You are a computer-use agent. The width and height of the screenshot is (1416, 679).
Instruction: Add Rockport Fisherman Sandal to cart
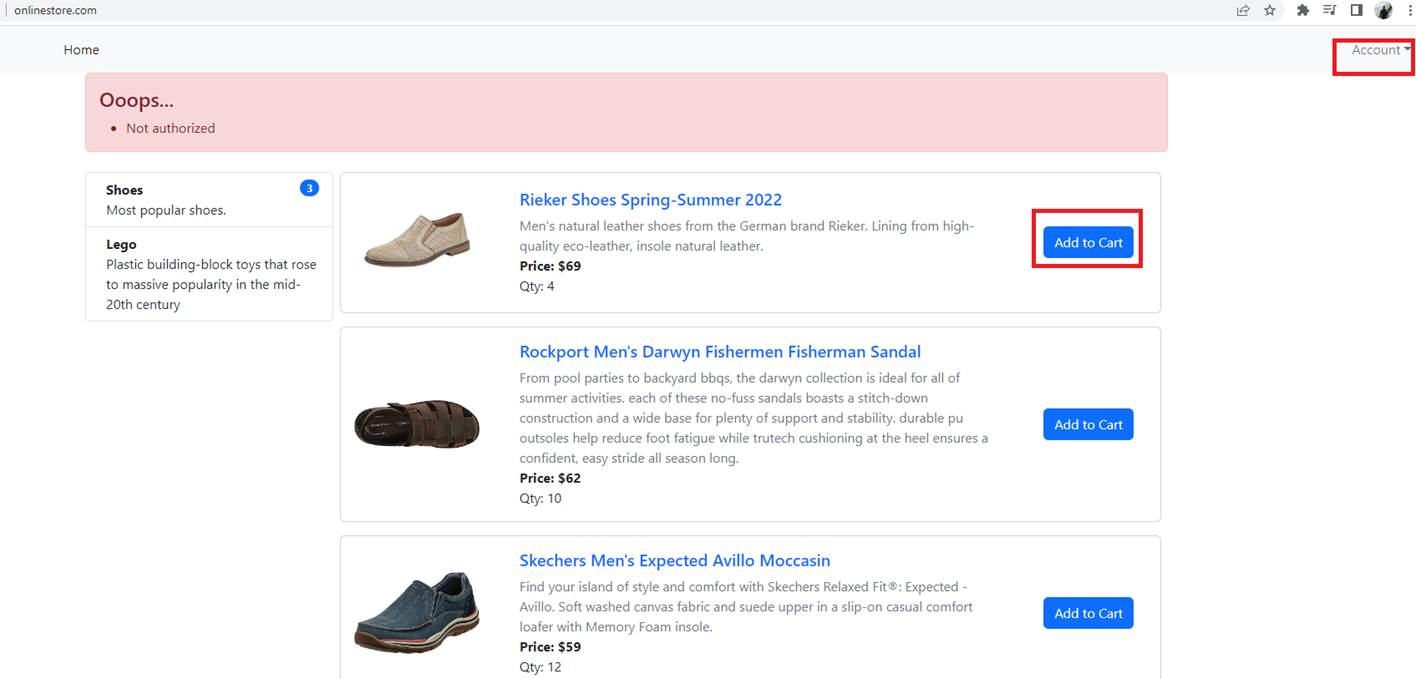pyautogui.click(x=1088, y=425)
